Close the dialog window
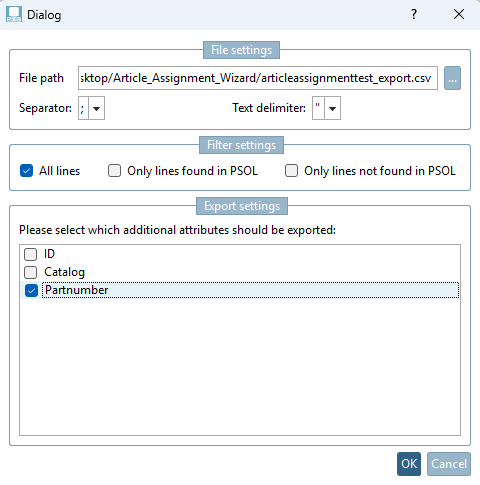This screenshot has width=480, height=485. click(x=459, y=14)
